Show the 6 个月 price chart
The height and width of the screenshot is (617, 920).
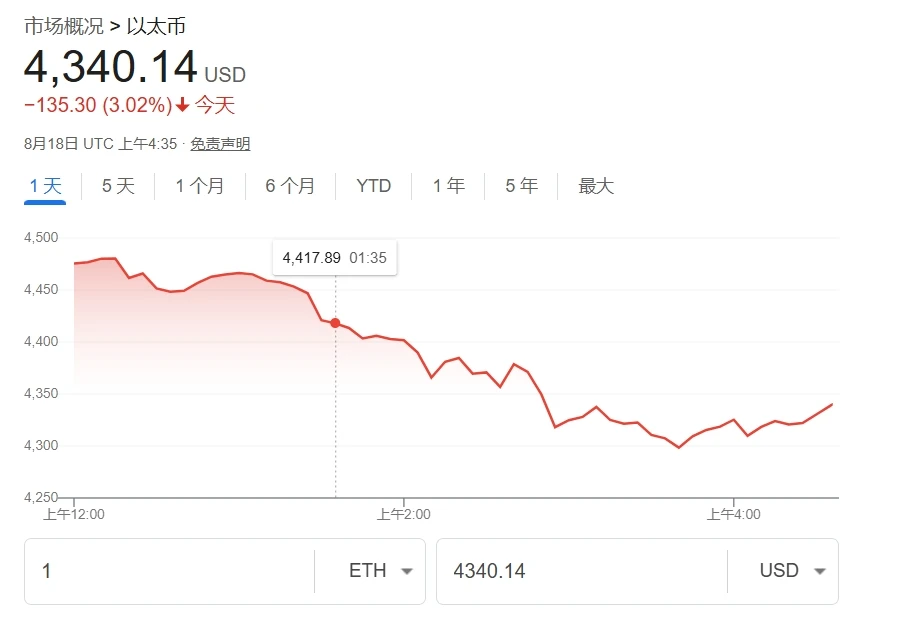[290, 186]
